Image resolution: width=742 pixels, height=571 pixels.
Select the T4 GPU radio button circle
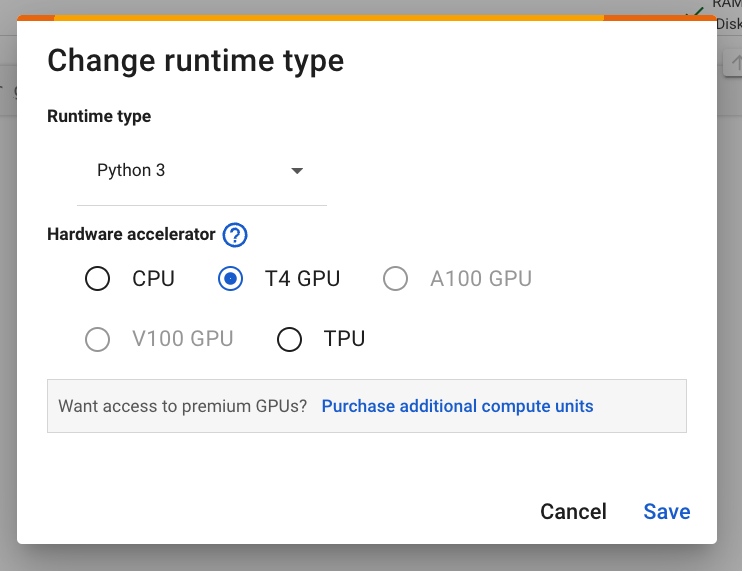230,279
